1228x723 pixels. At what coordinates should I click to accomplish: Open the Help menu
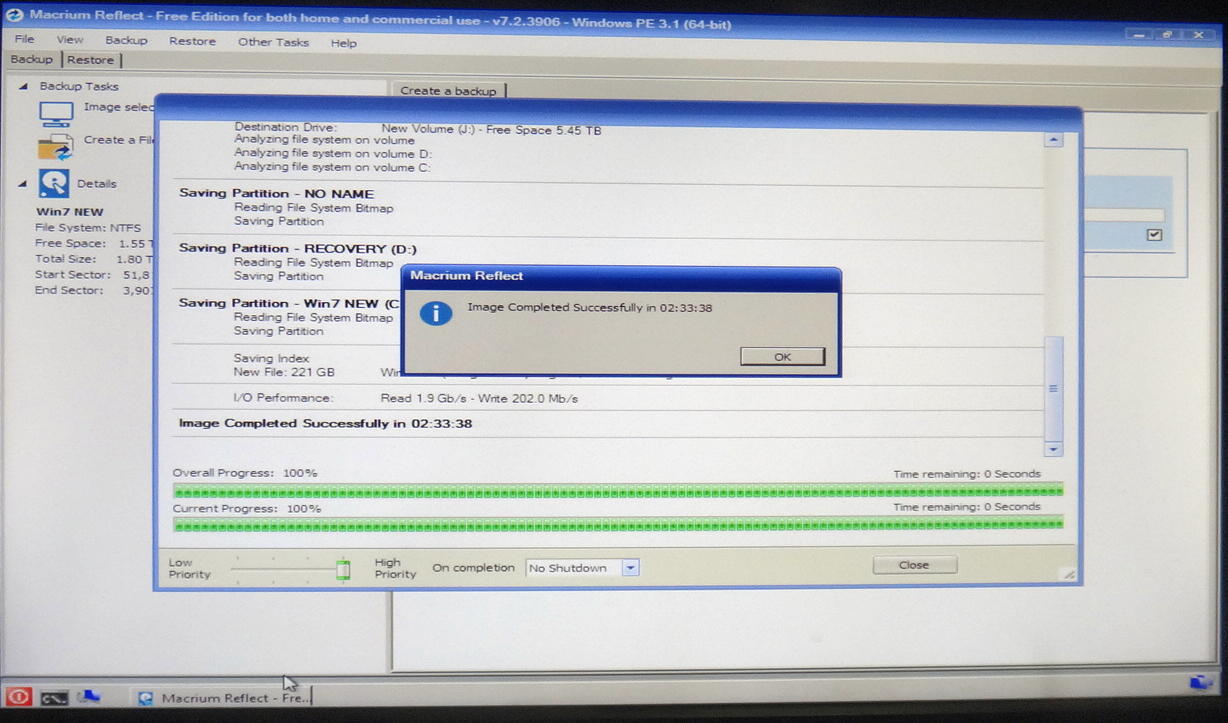(x=343, y=43)
